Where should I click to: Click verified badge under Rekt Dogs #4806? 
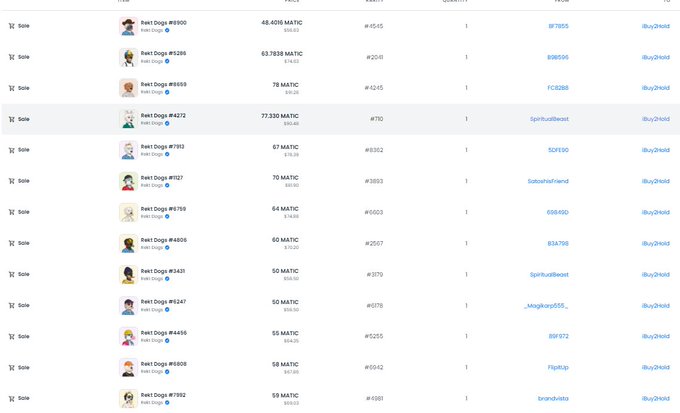(x=167, y=248)
